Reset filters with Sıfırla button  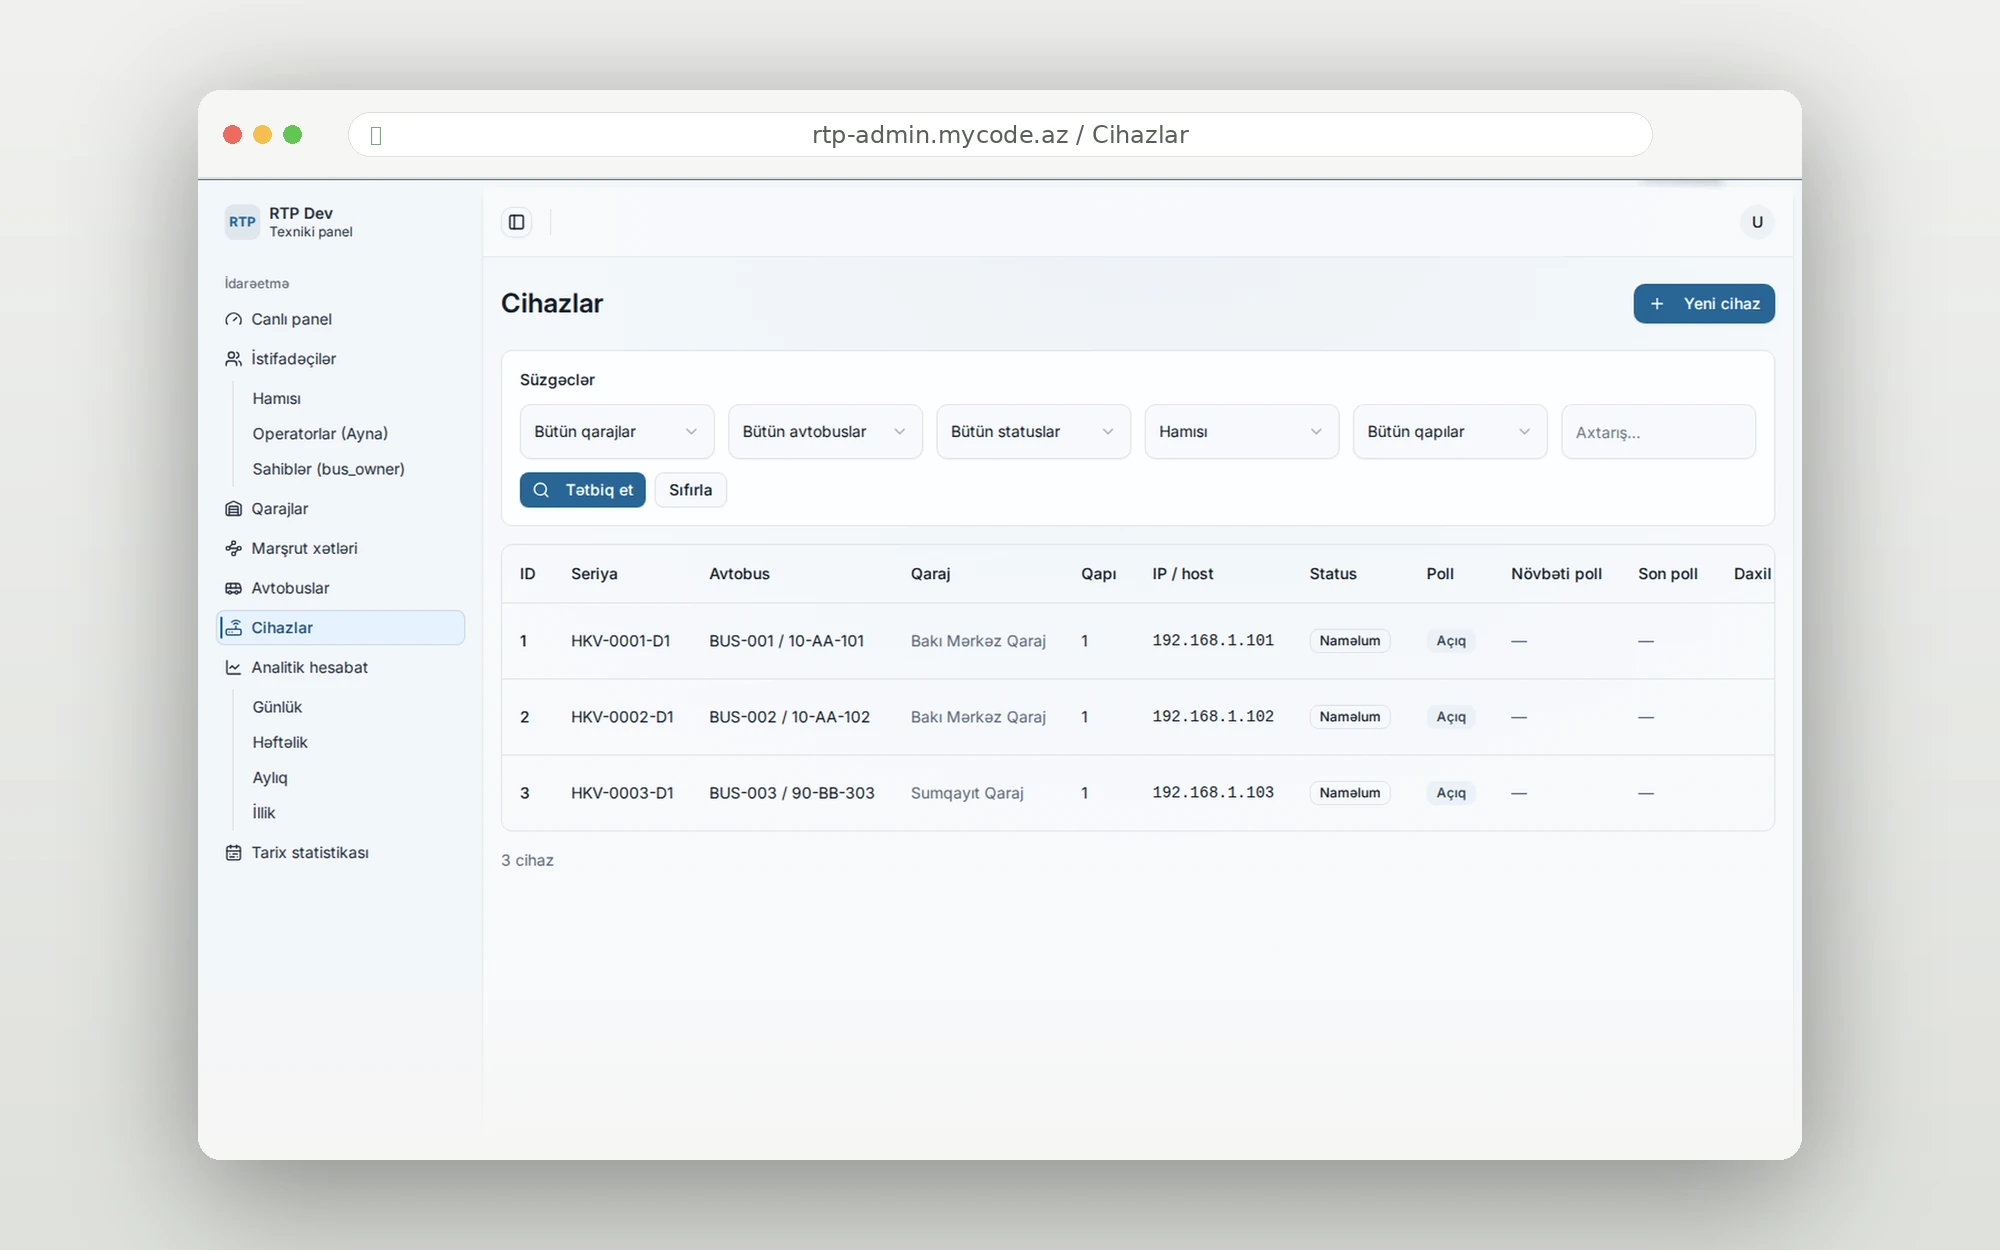coord(691,490)
